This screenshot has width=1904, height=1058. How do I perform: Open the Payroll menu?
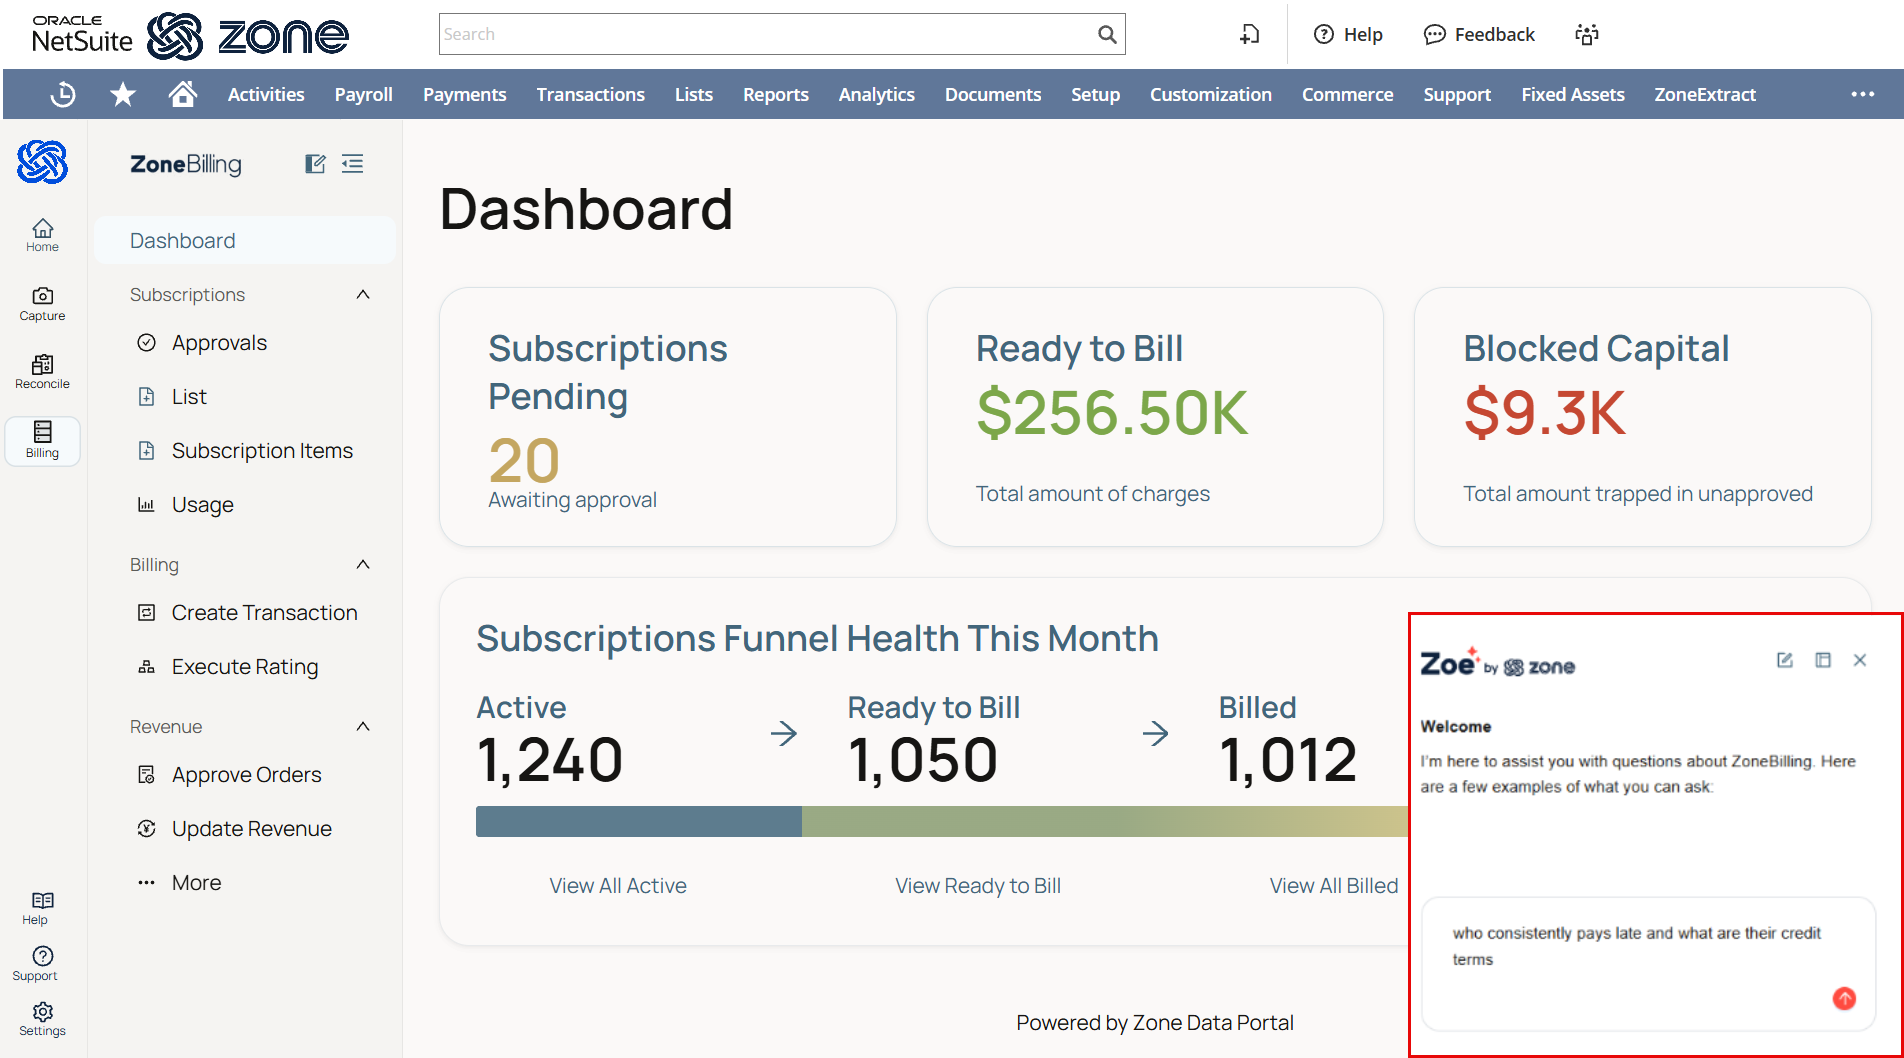point(363,94)
